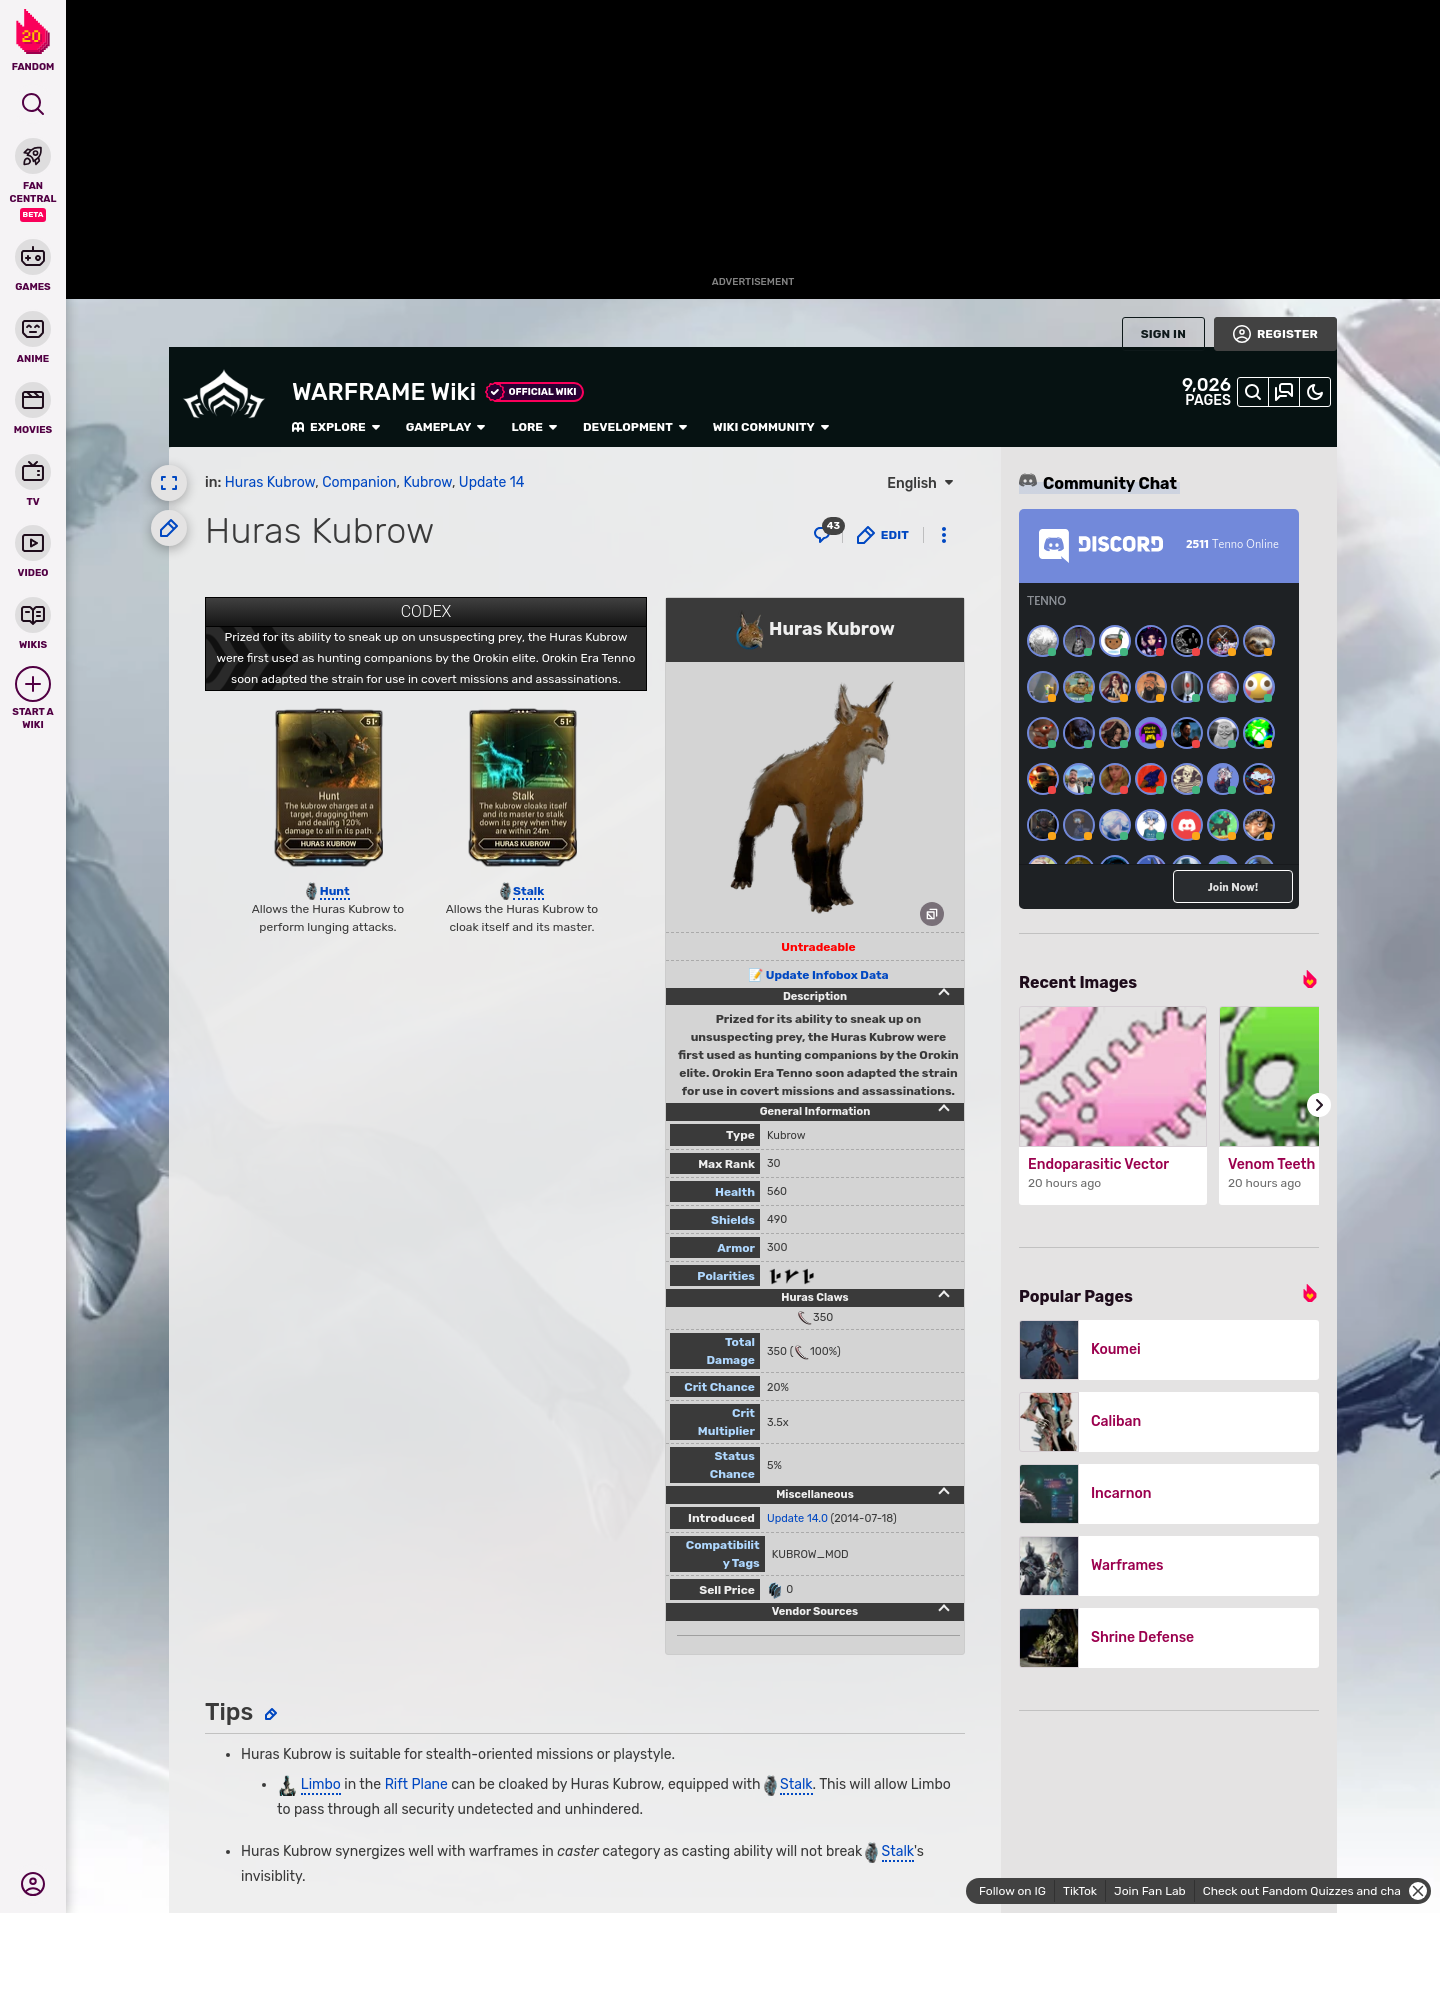The width and height of the screenshot is (1440, 2000).
Task: Open the Incarnon popular page
Action: coord(1169,1494)
